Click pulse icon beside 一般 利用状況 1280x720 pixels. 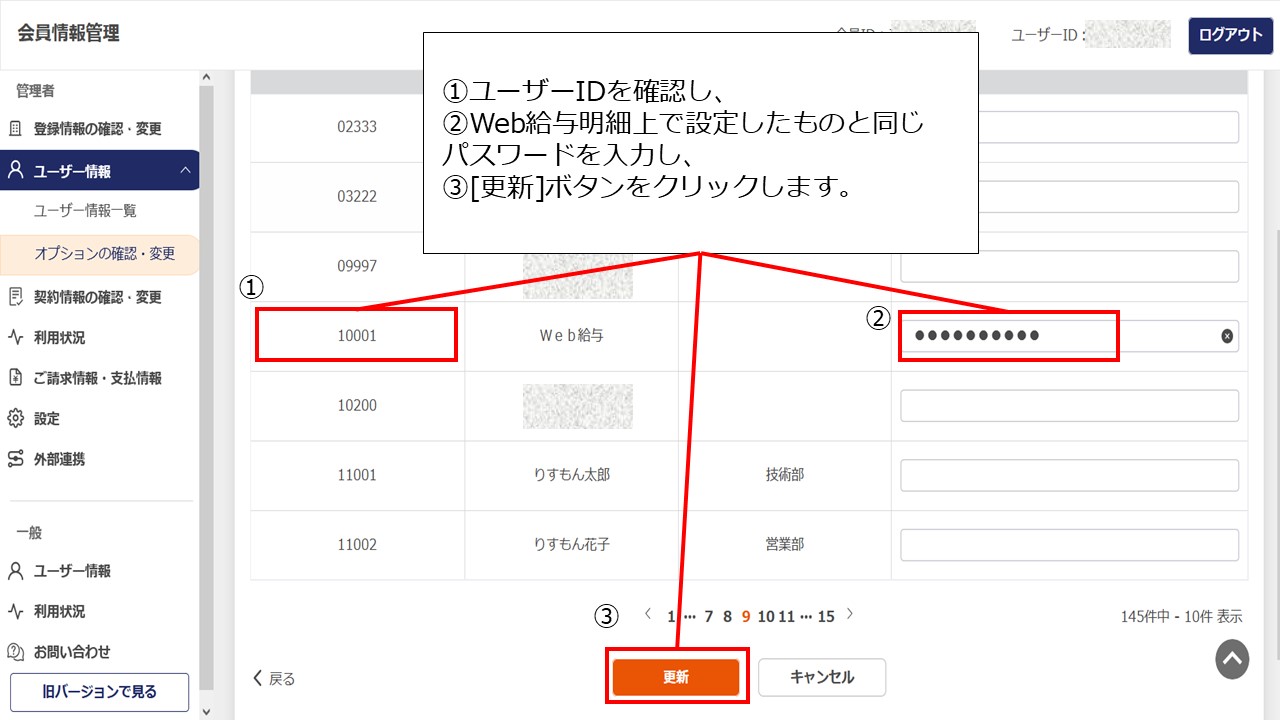click(x=15, y=611)
